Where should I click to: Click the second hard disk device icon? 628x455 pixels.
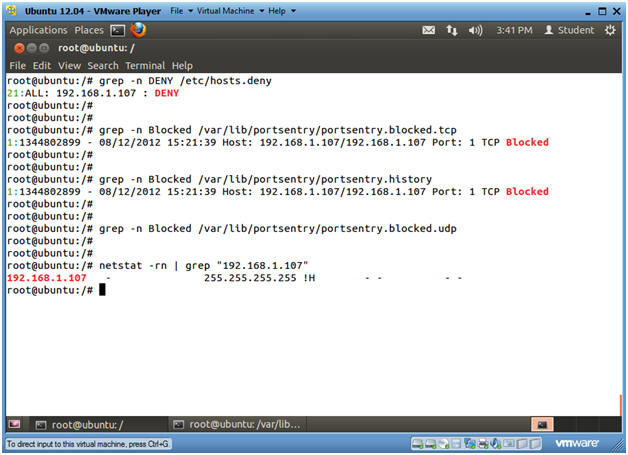tap(431, 444)
